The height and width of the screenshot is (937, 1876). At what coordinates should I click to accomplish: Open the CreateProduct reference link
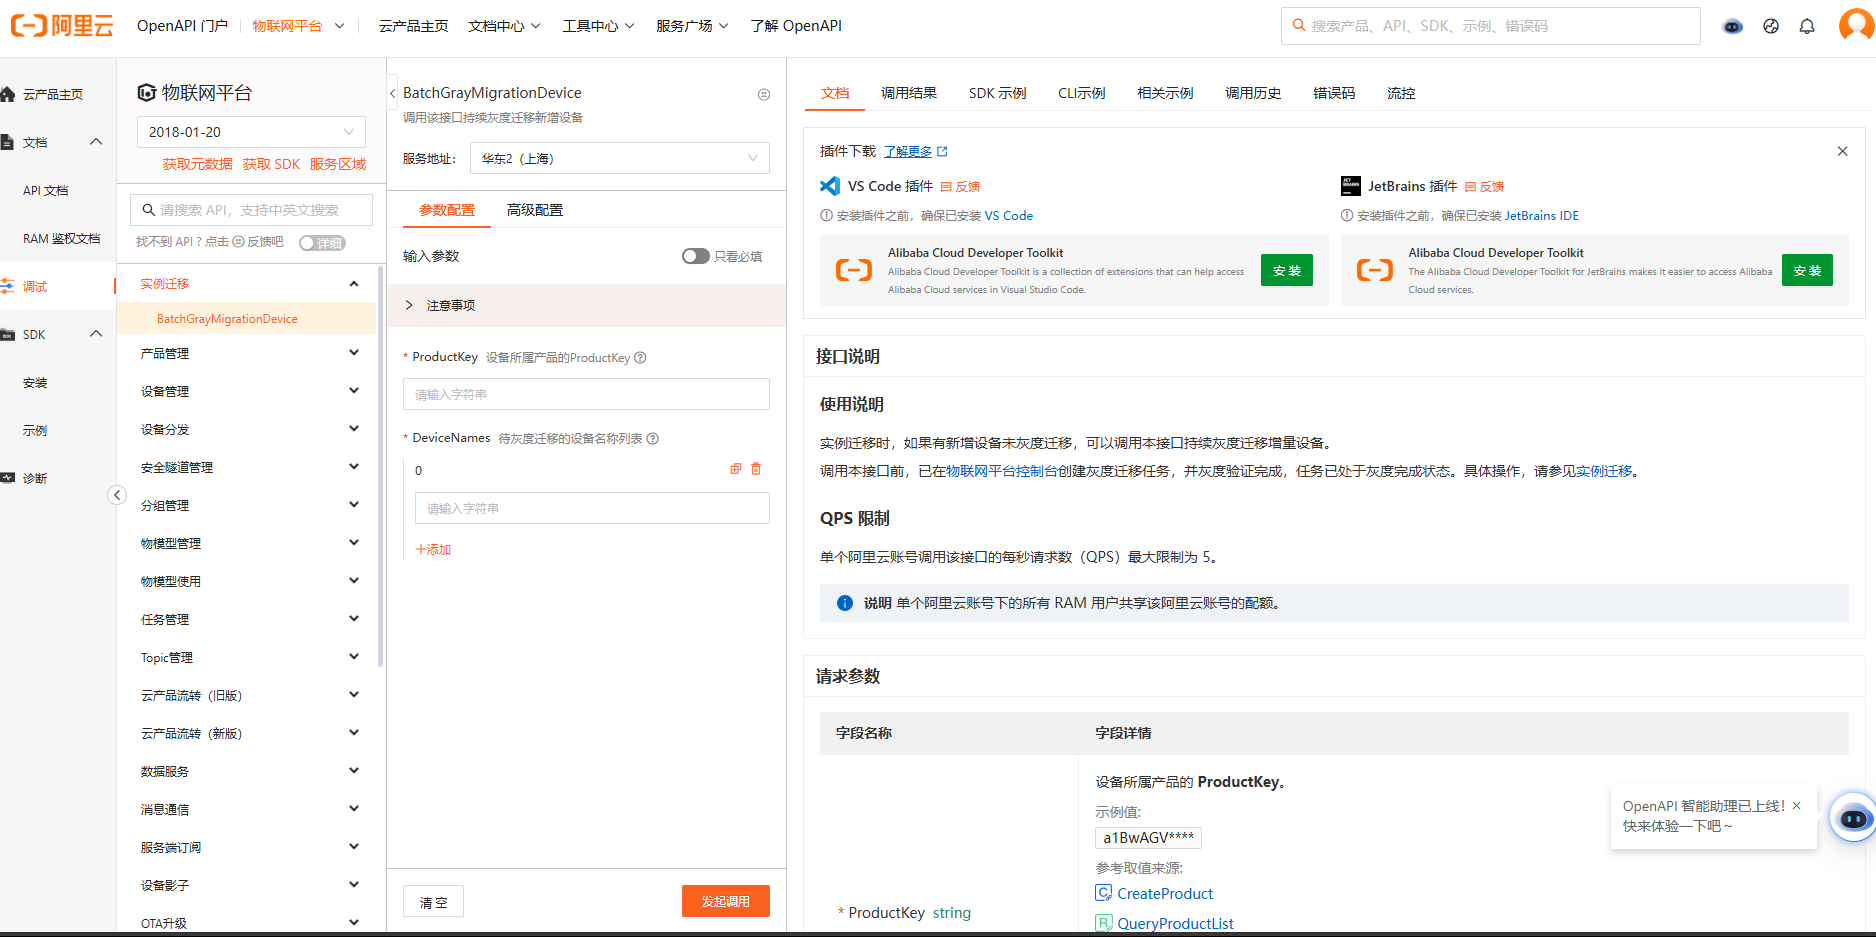coord(1164,893)
